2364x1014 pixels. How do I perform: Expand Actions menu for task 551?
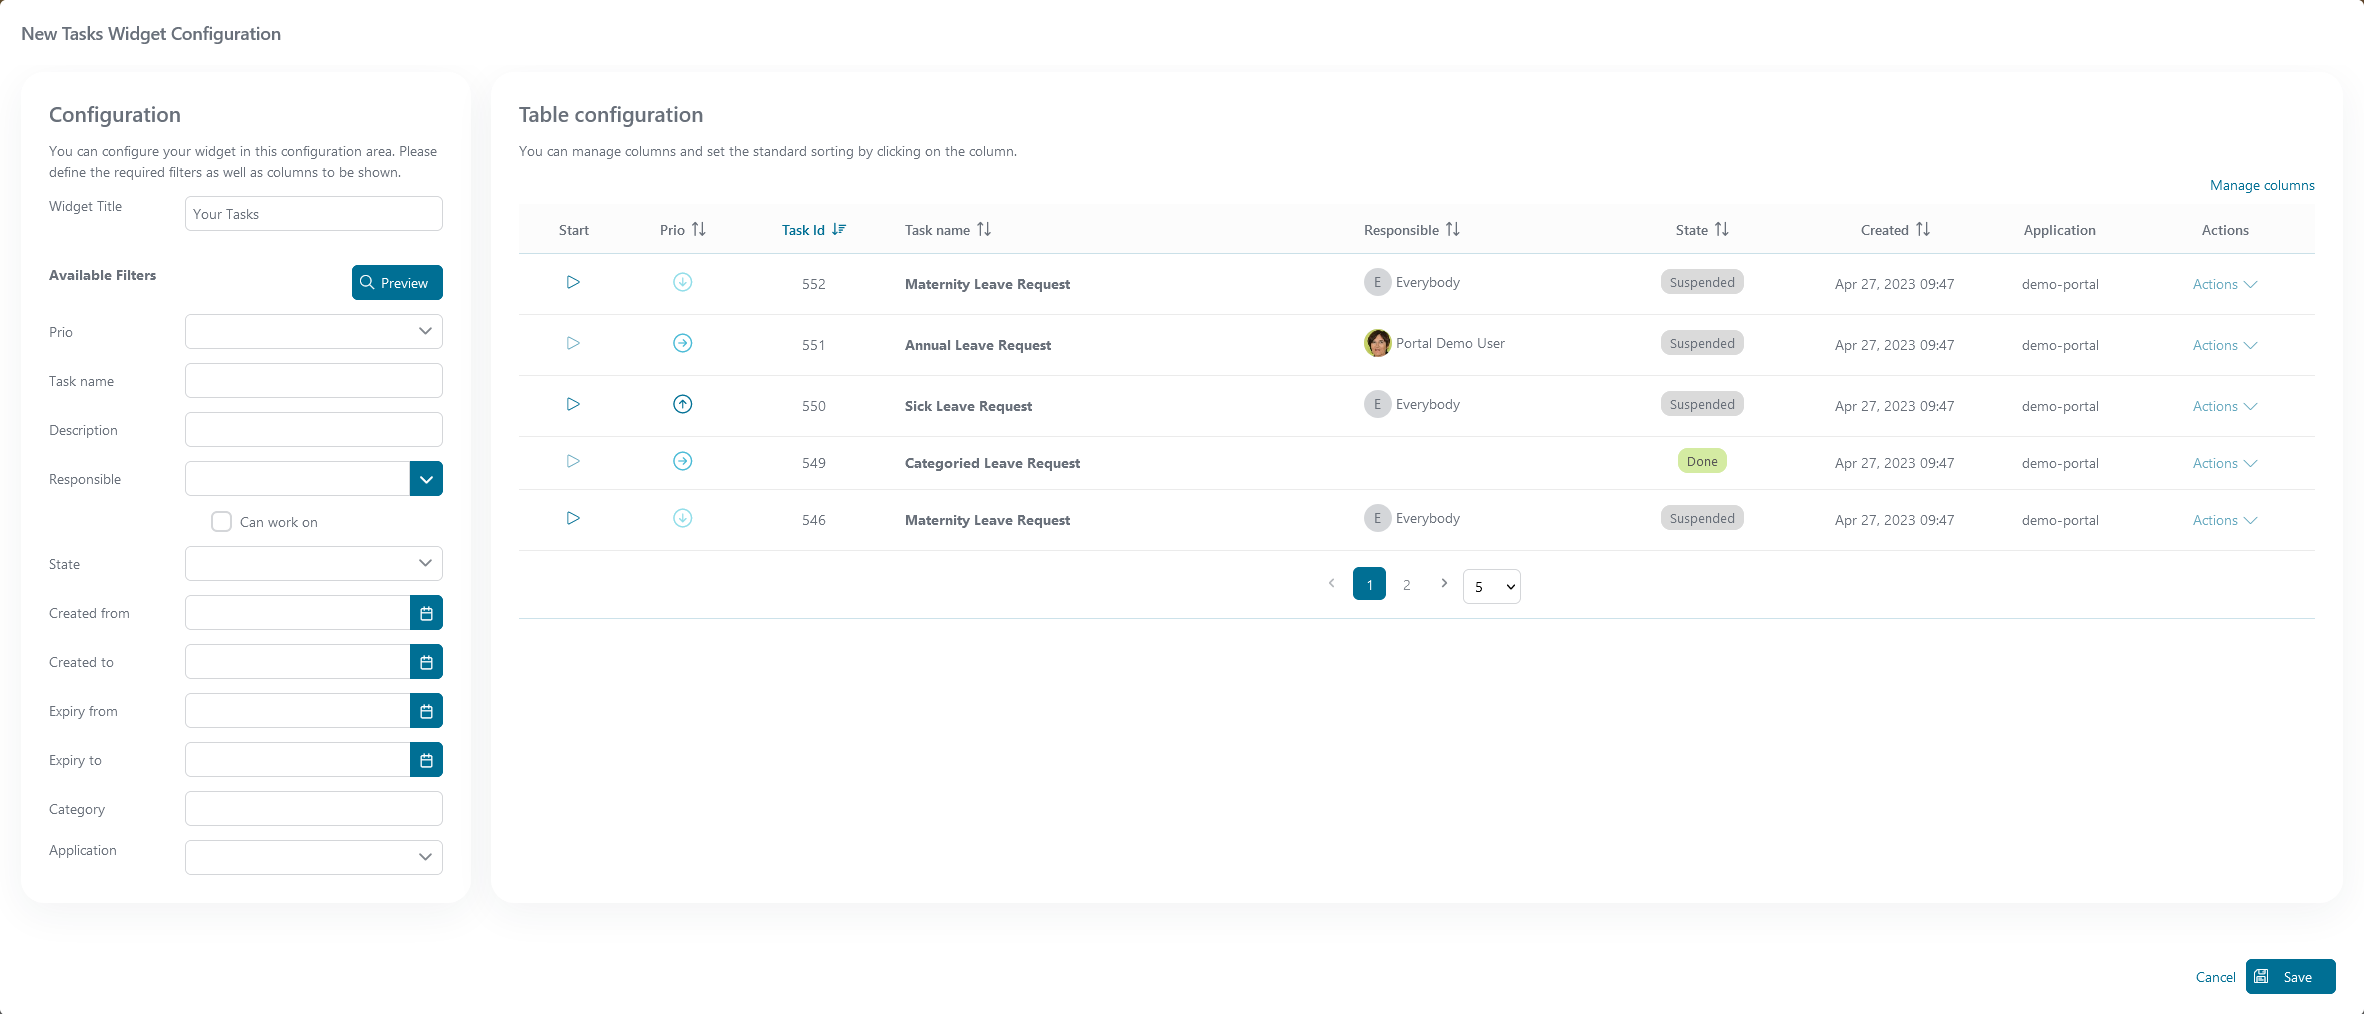2225,345
